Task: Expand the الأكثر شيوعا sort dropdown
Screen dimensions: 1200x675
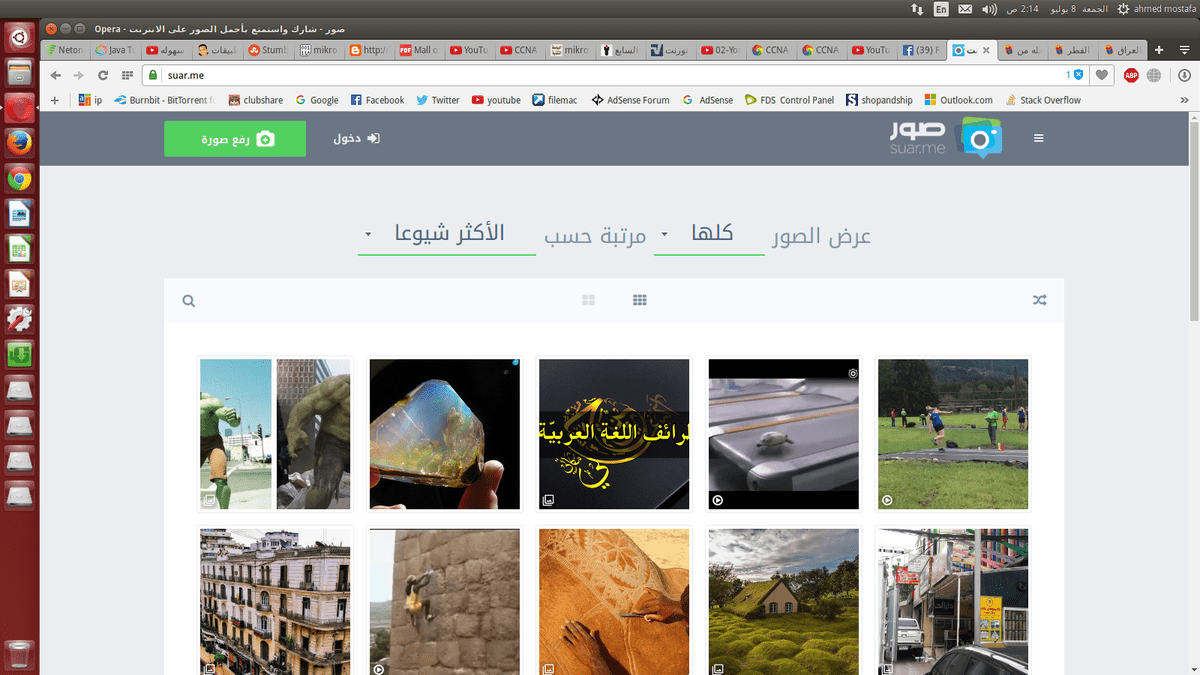Action: coord(446,234)
